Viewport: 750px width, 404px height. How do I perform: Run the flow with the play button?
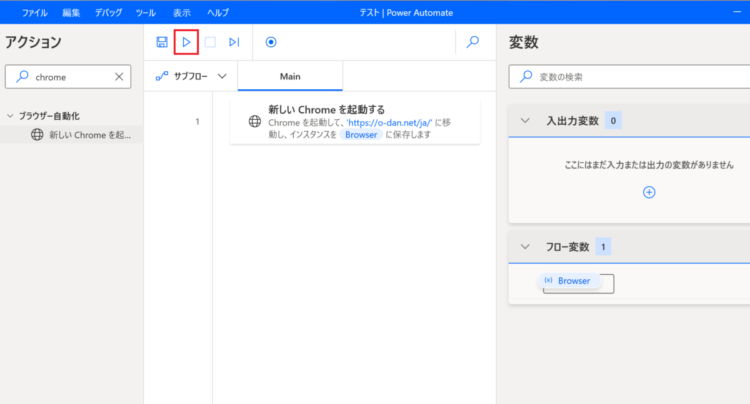pyautogui.click(x=186, y=42)
